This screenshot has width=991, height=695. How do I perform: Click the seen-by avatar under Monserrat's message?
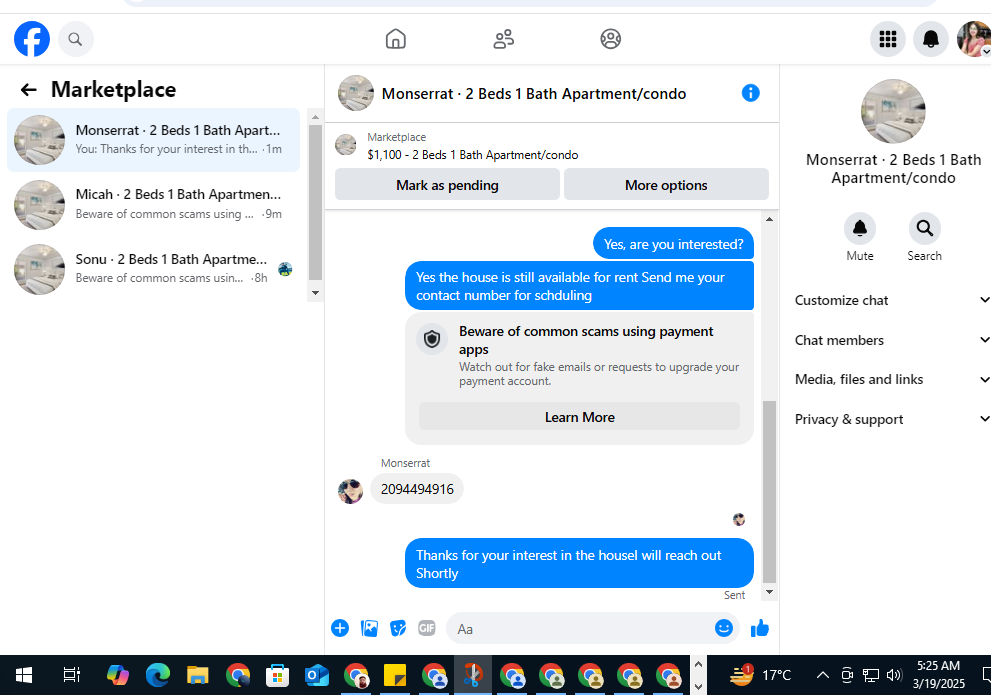739,519
